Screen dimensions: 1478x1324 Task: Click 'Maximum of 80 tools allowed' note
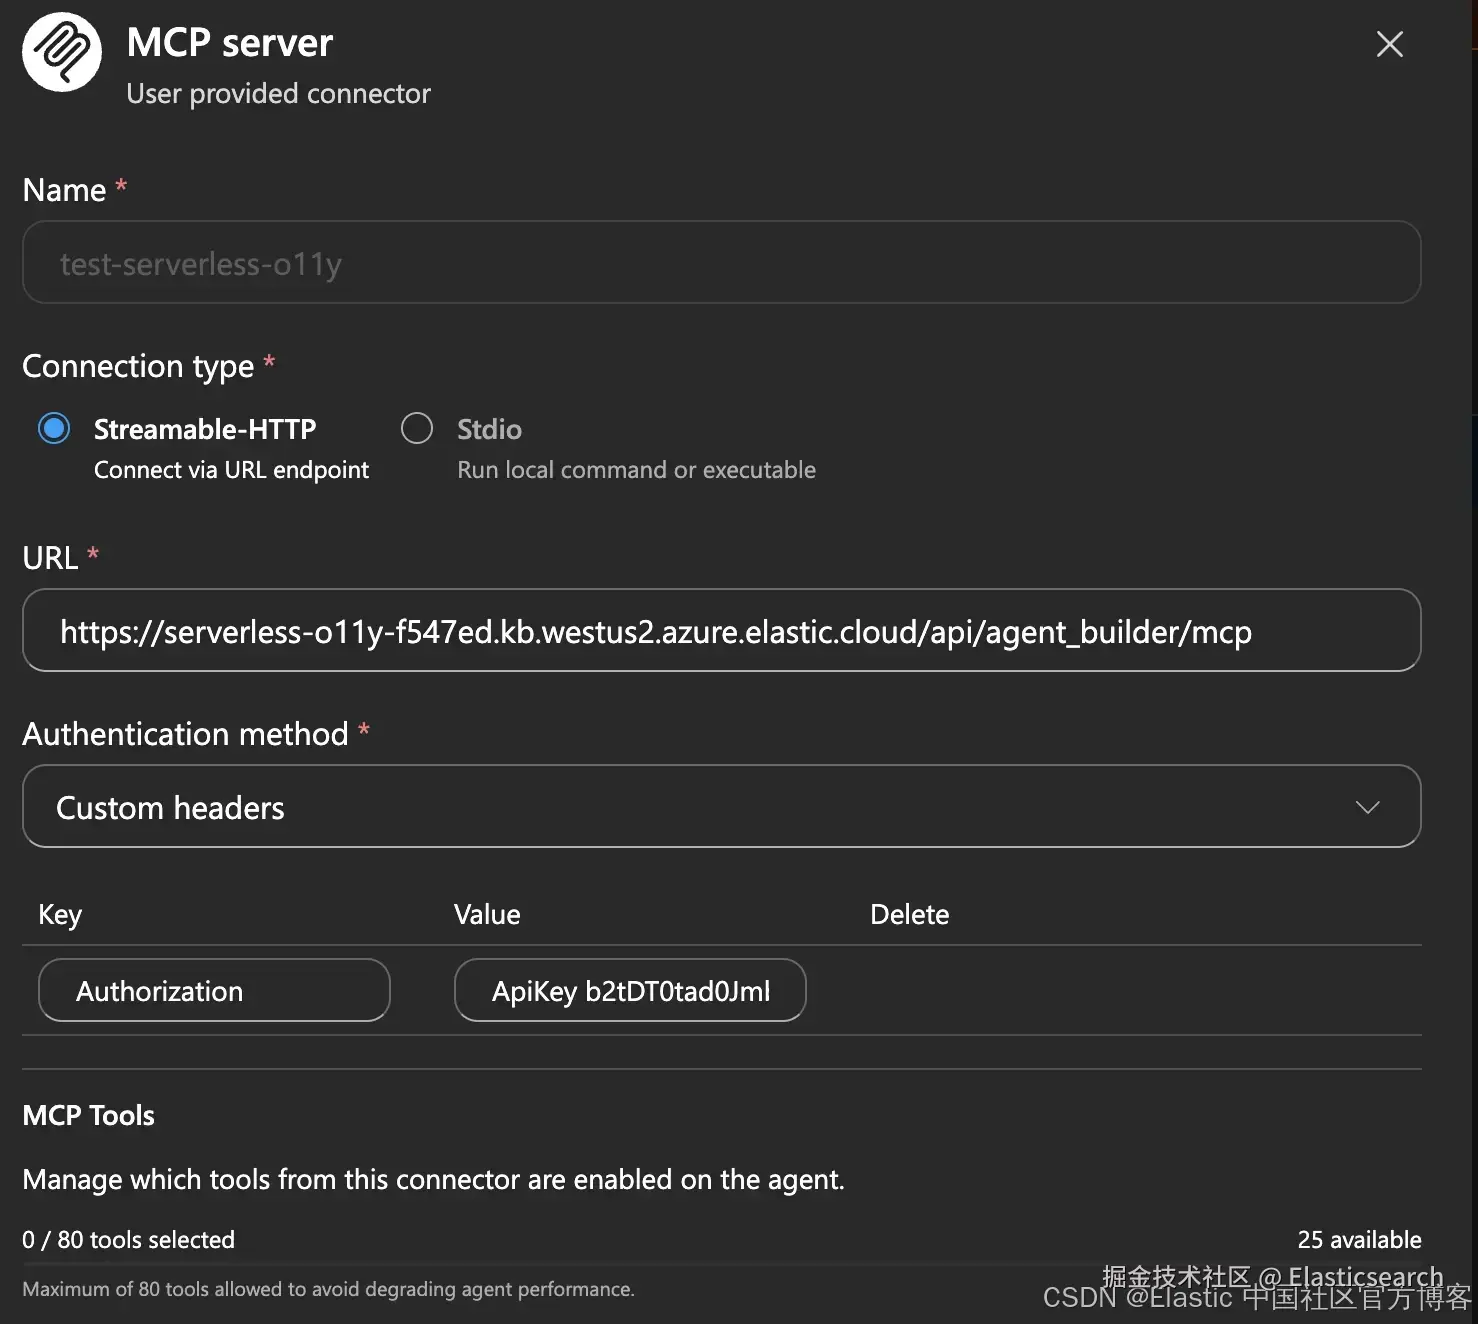pos(328,1290)
